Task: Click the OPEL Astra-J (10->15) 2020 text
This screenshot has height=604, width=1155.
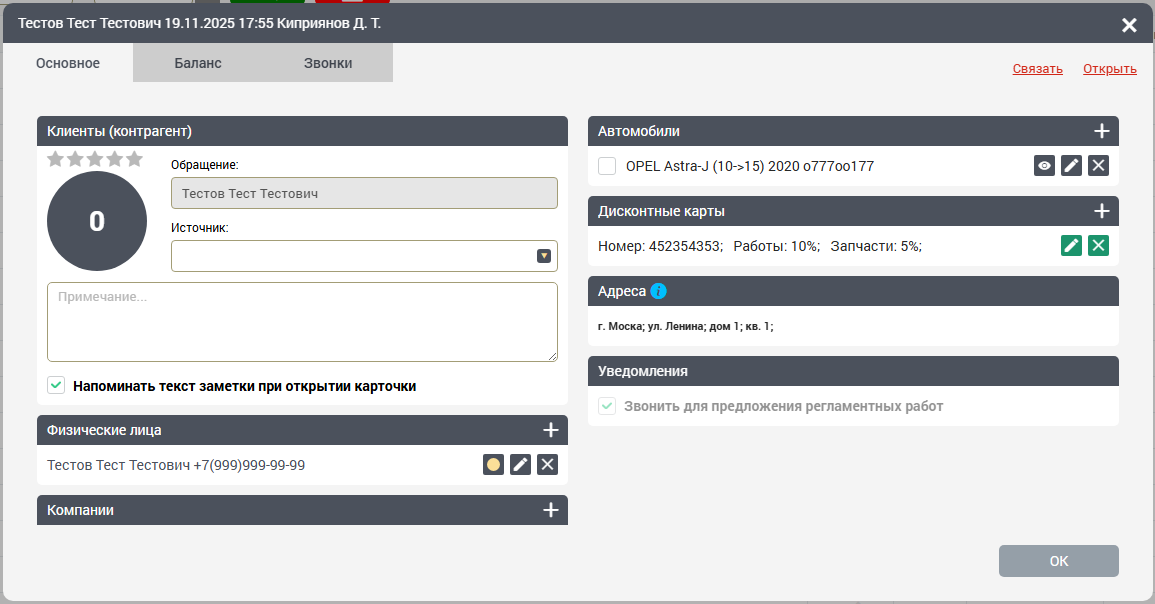Action: point(750,166)
